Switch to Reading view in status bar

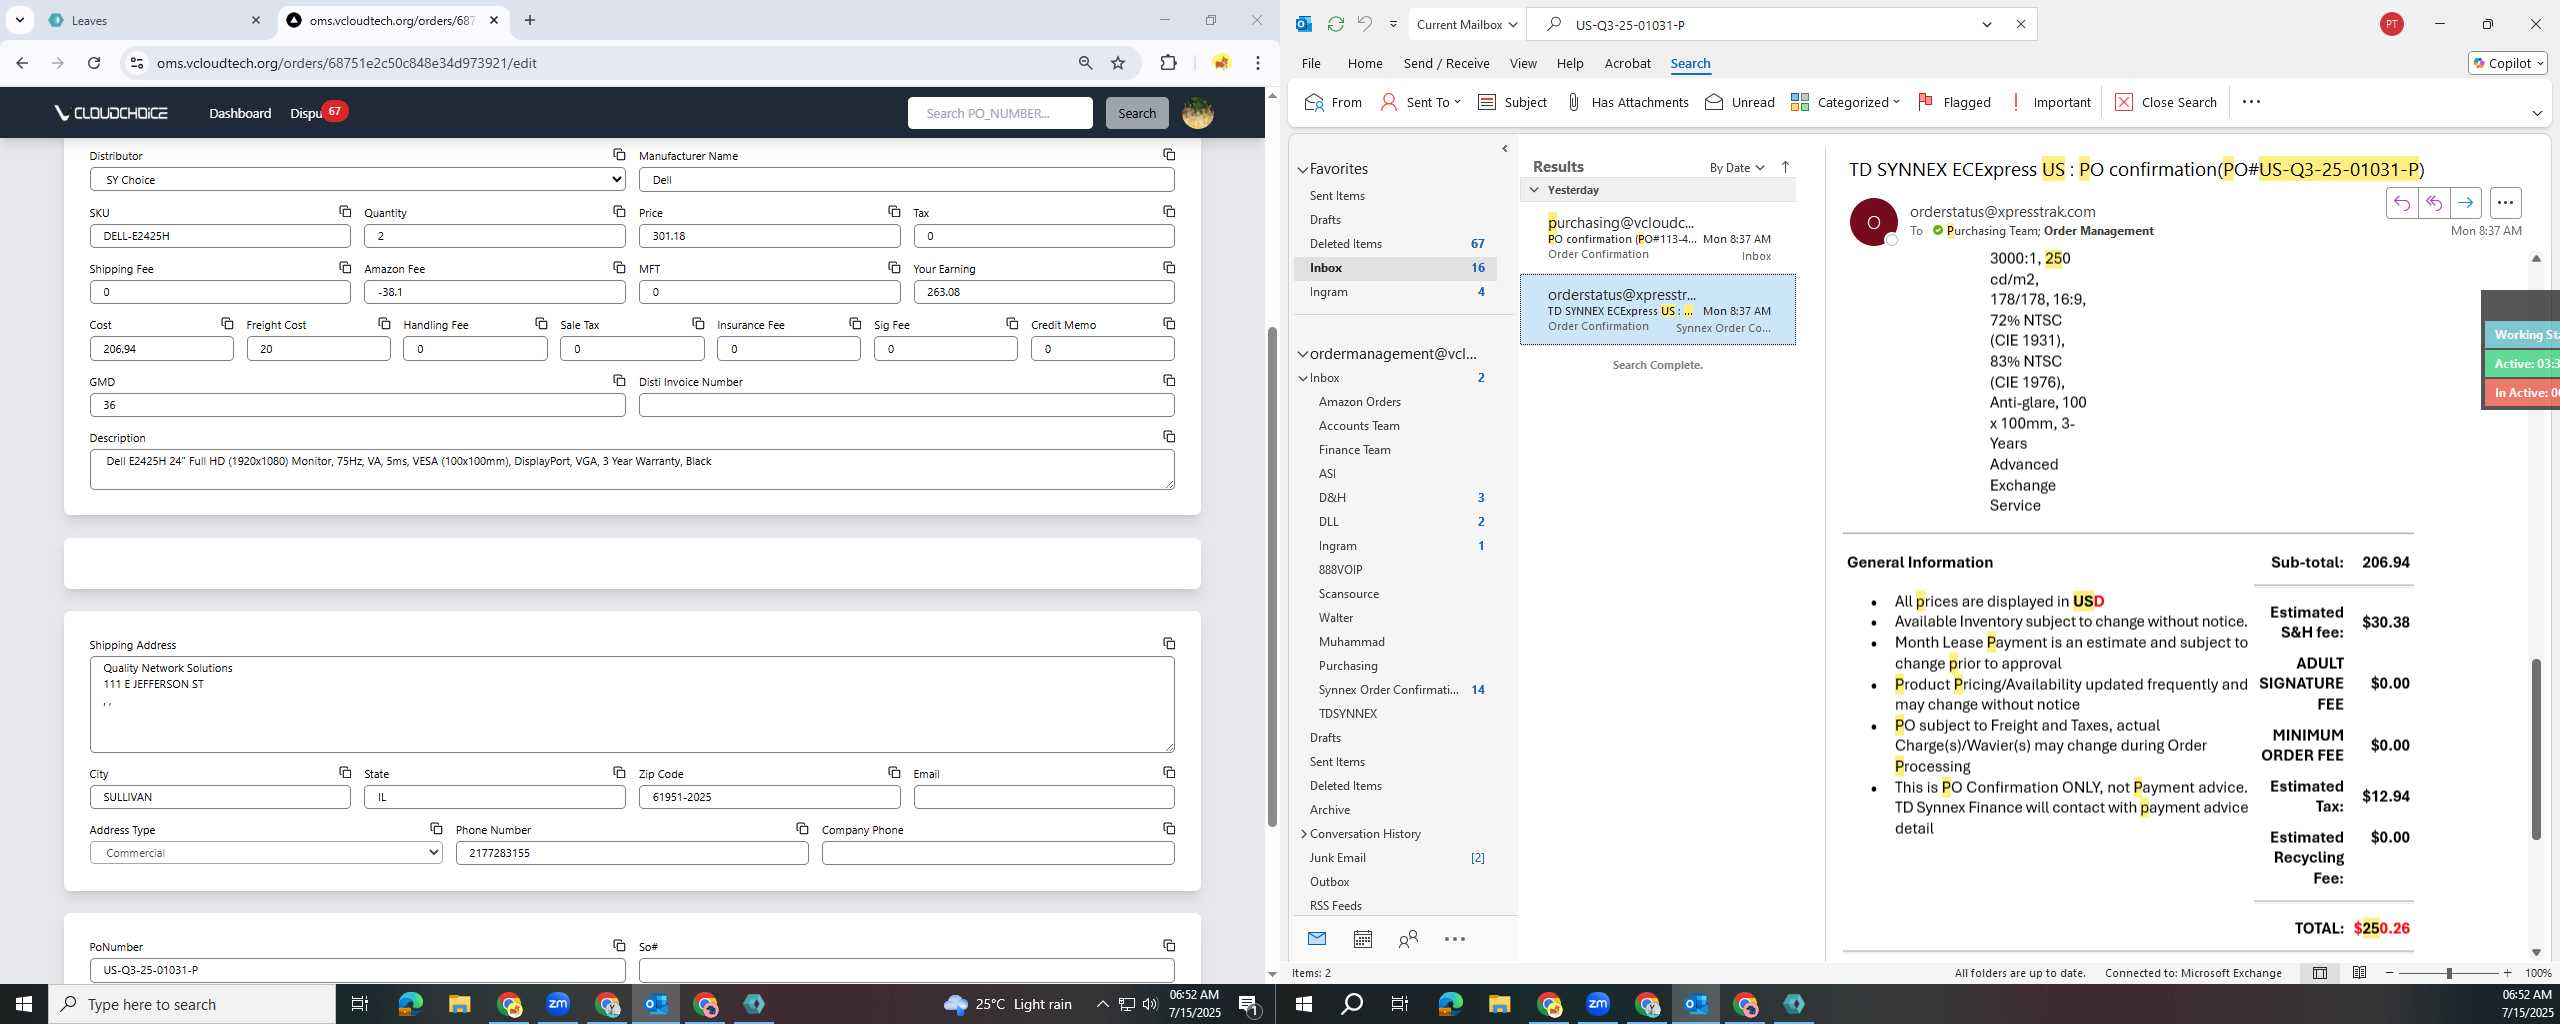(2359, 973)
